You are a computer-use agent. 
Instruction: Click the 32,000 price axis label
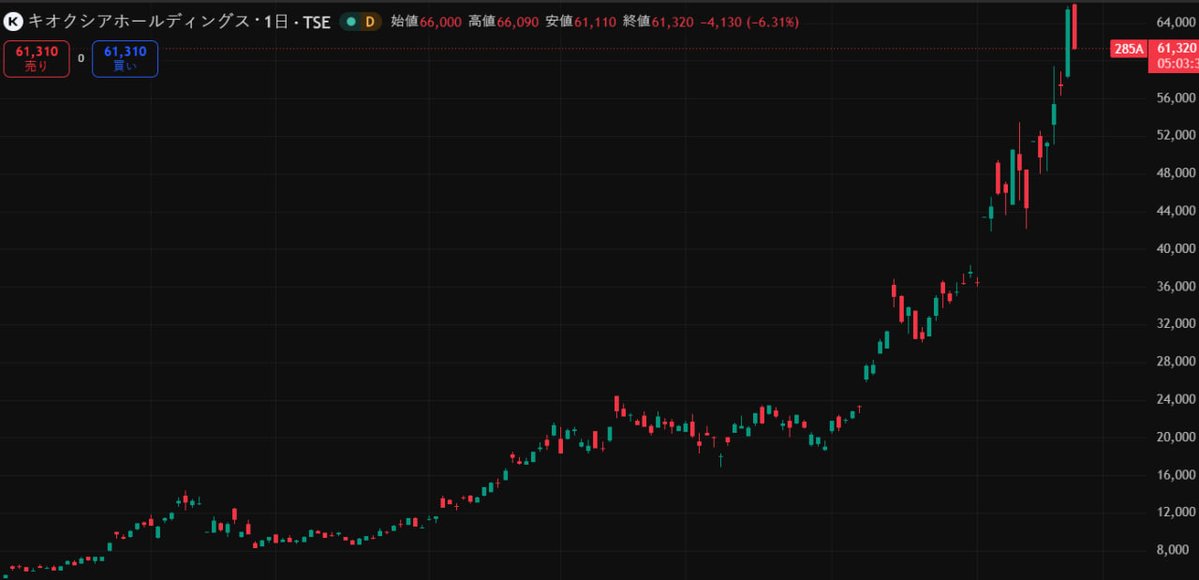tap(1176, 324)
